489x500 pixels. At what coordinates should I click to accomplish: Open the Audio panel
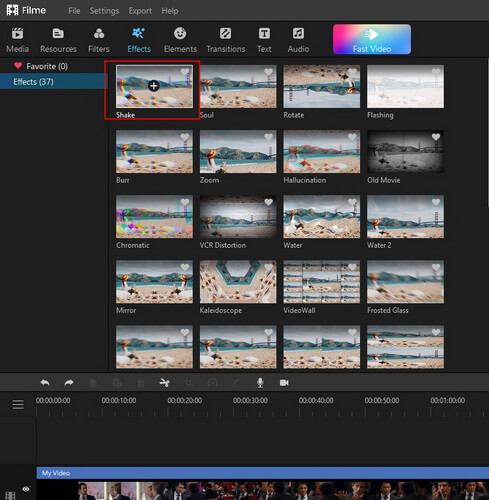pos(298,40)
